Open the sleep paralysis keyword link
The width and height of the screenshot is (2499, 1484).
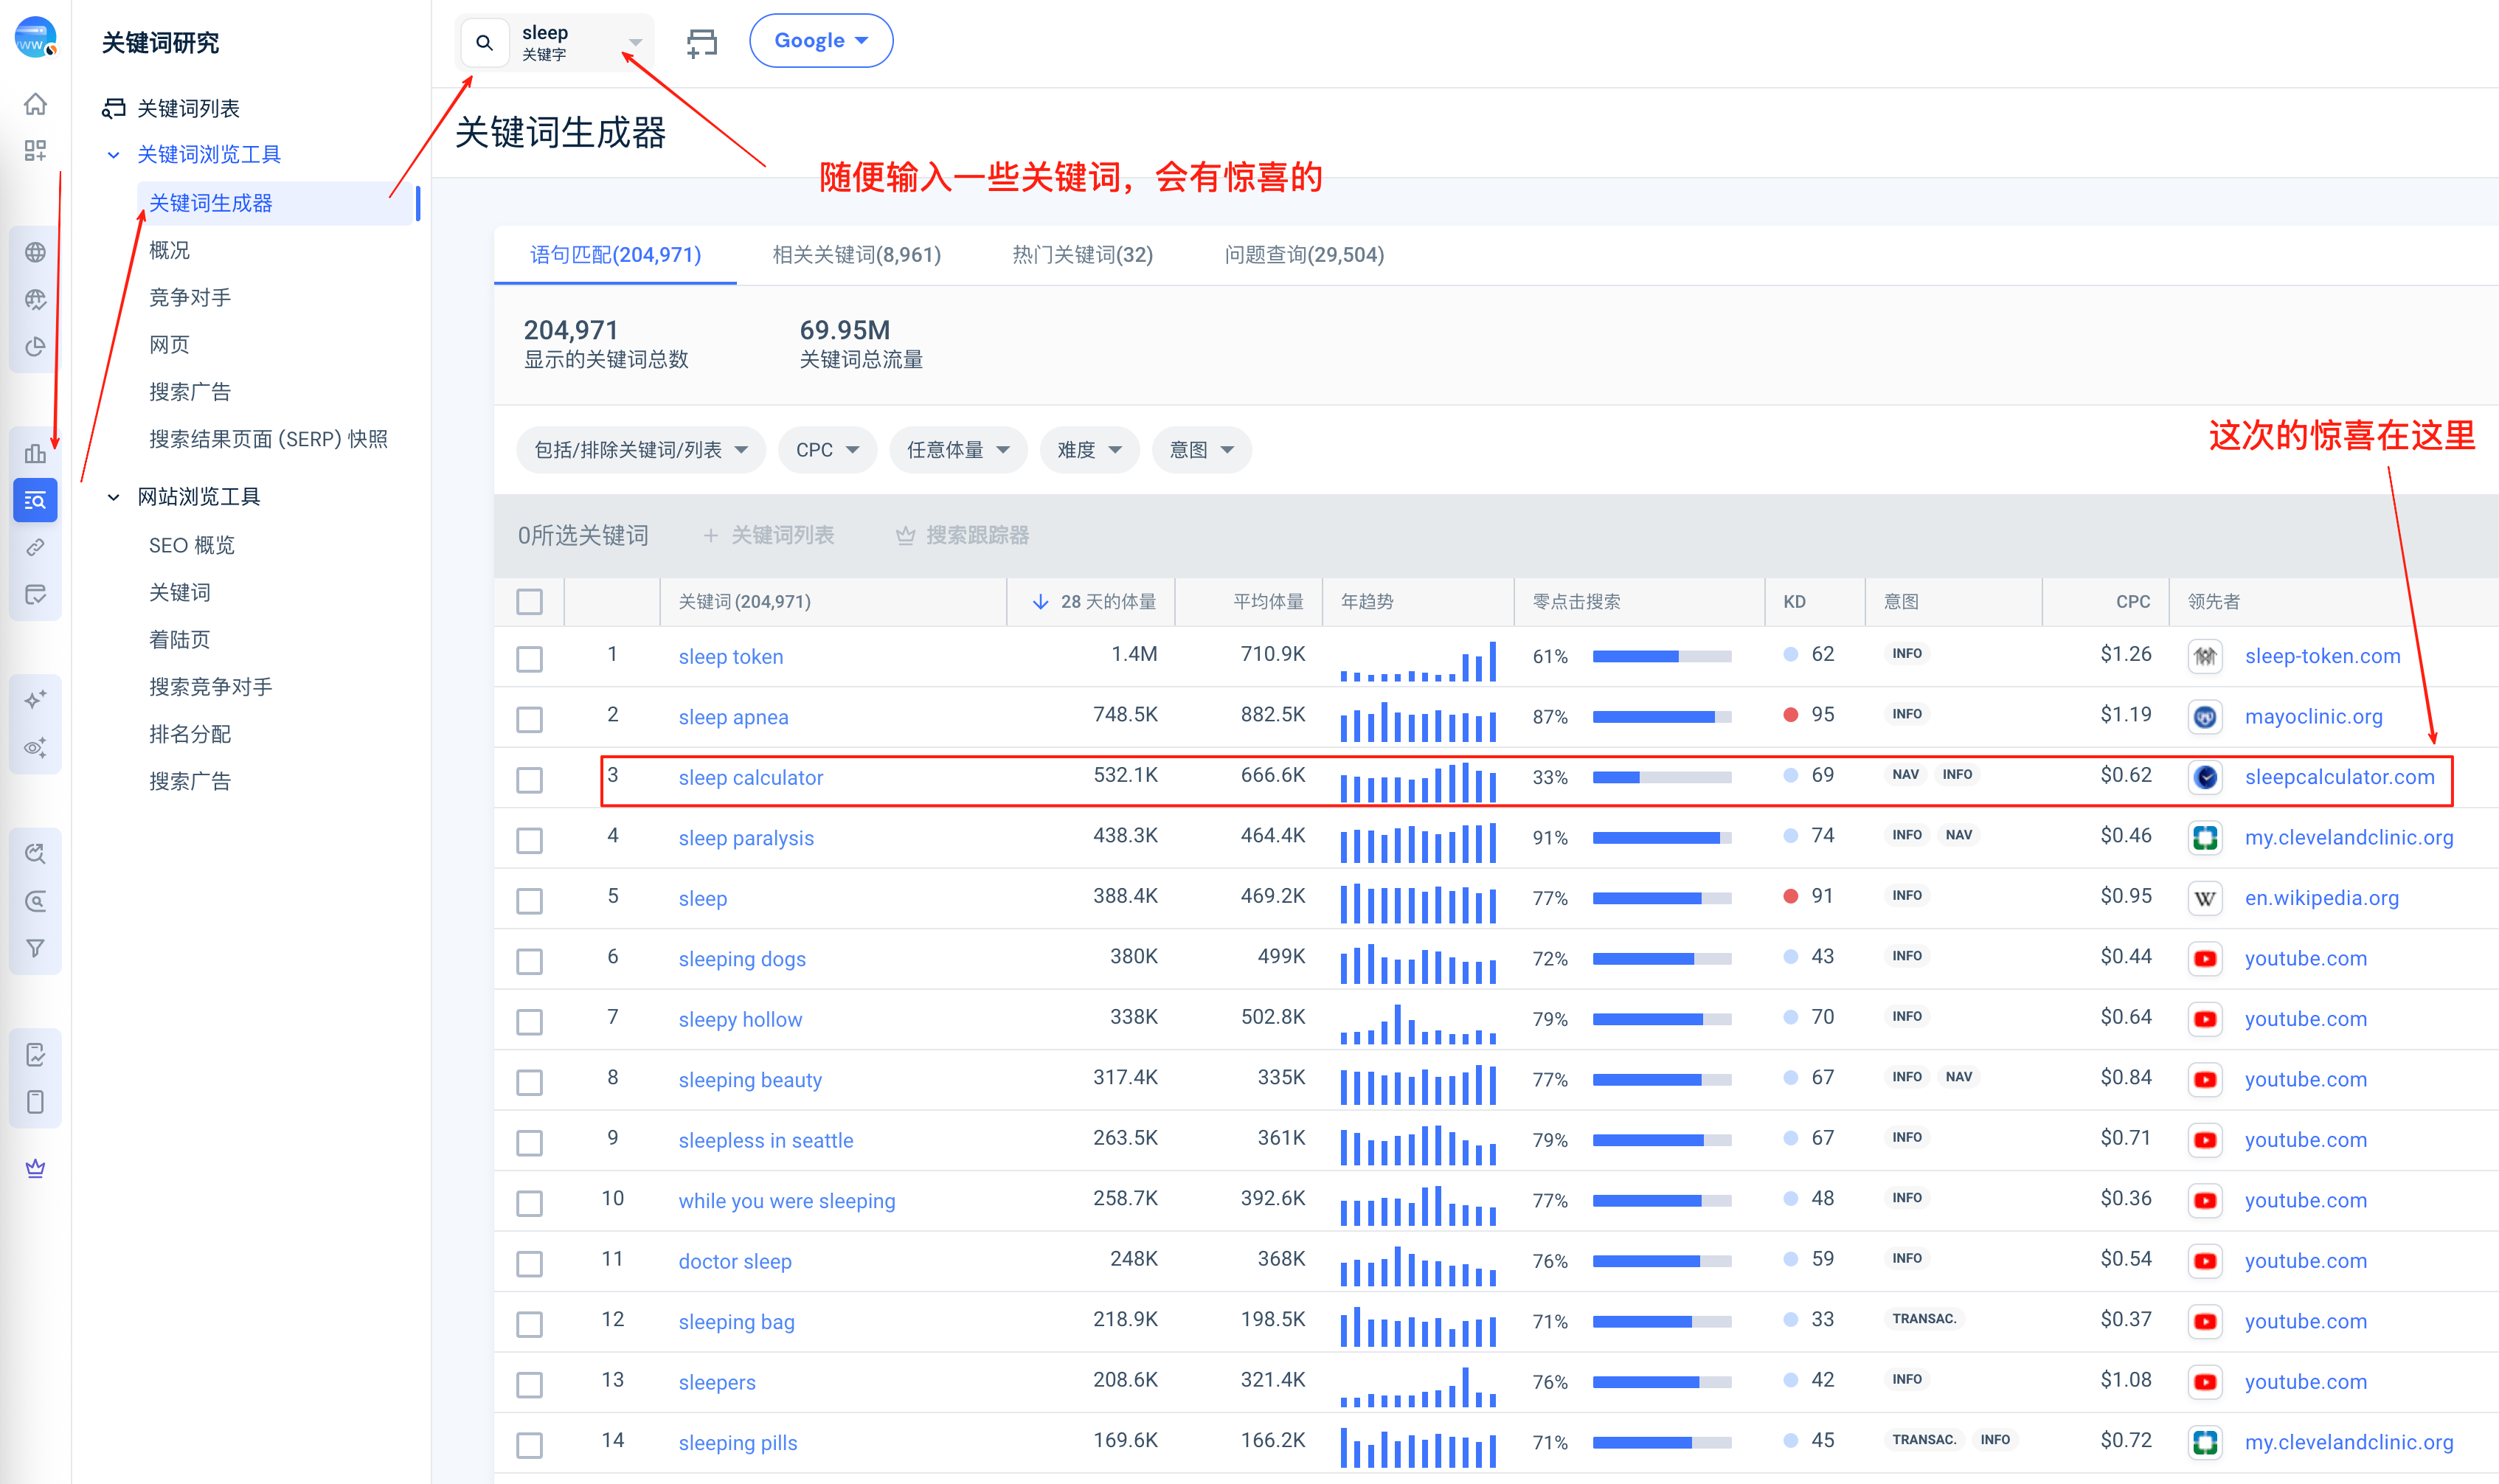746,838
